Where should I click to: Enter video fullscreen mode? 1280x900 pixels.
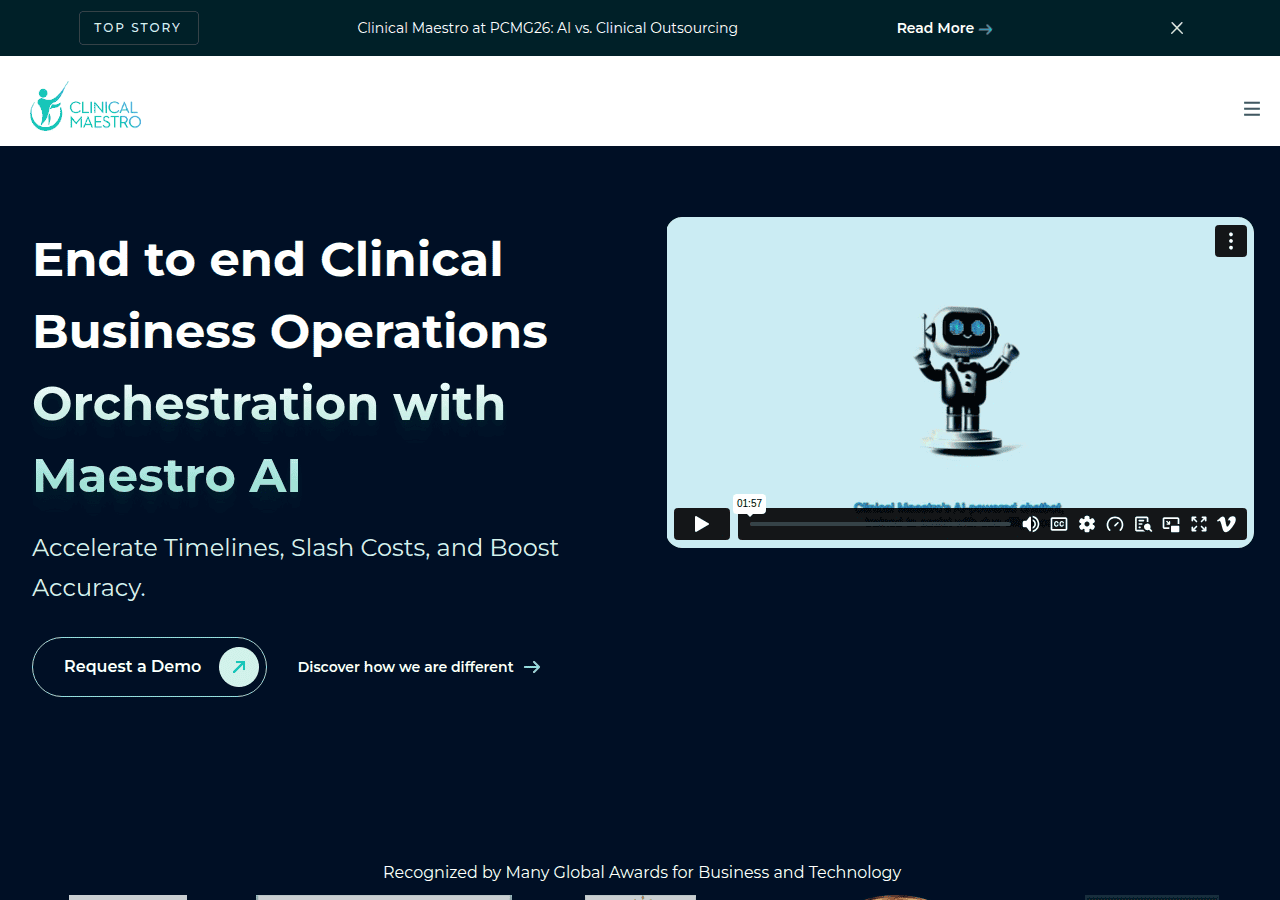[x=1199, y=524]
